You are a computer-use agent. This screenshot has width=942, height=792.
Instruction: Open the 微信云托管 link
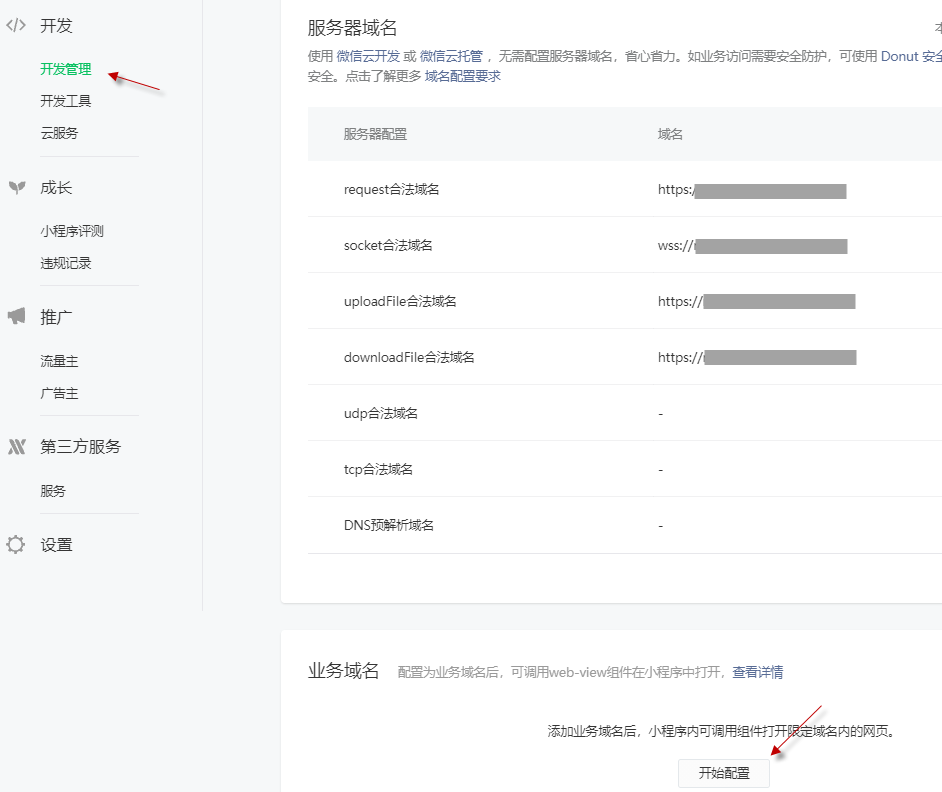[x=450, y=57]
